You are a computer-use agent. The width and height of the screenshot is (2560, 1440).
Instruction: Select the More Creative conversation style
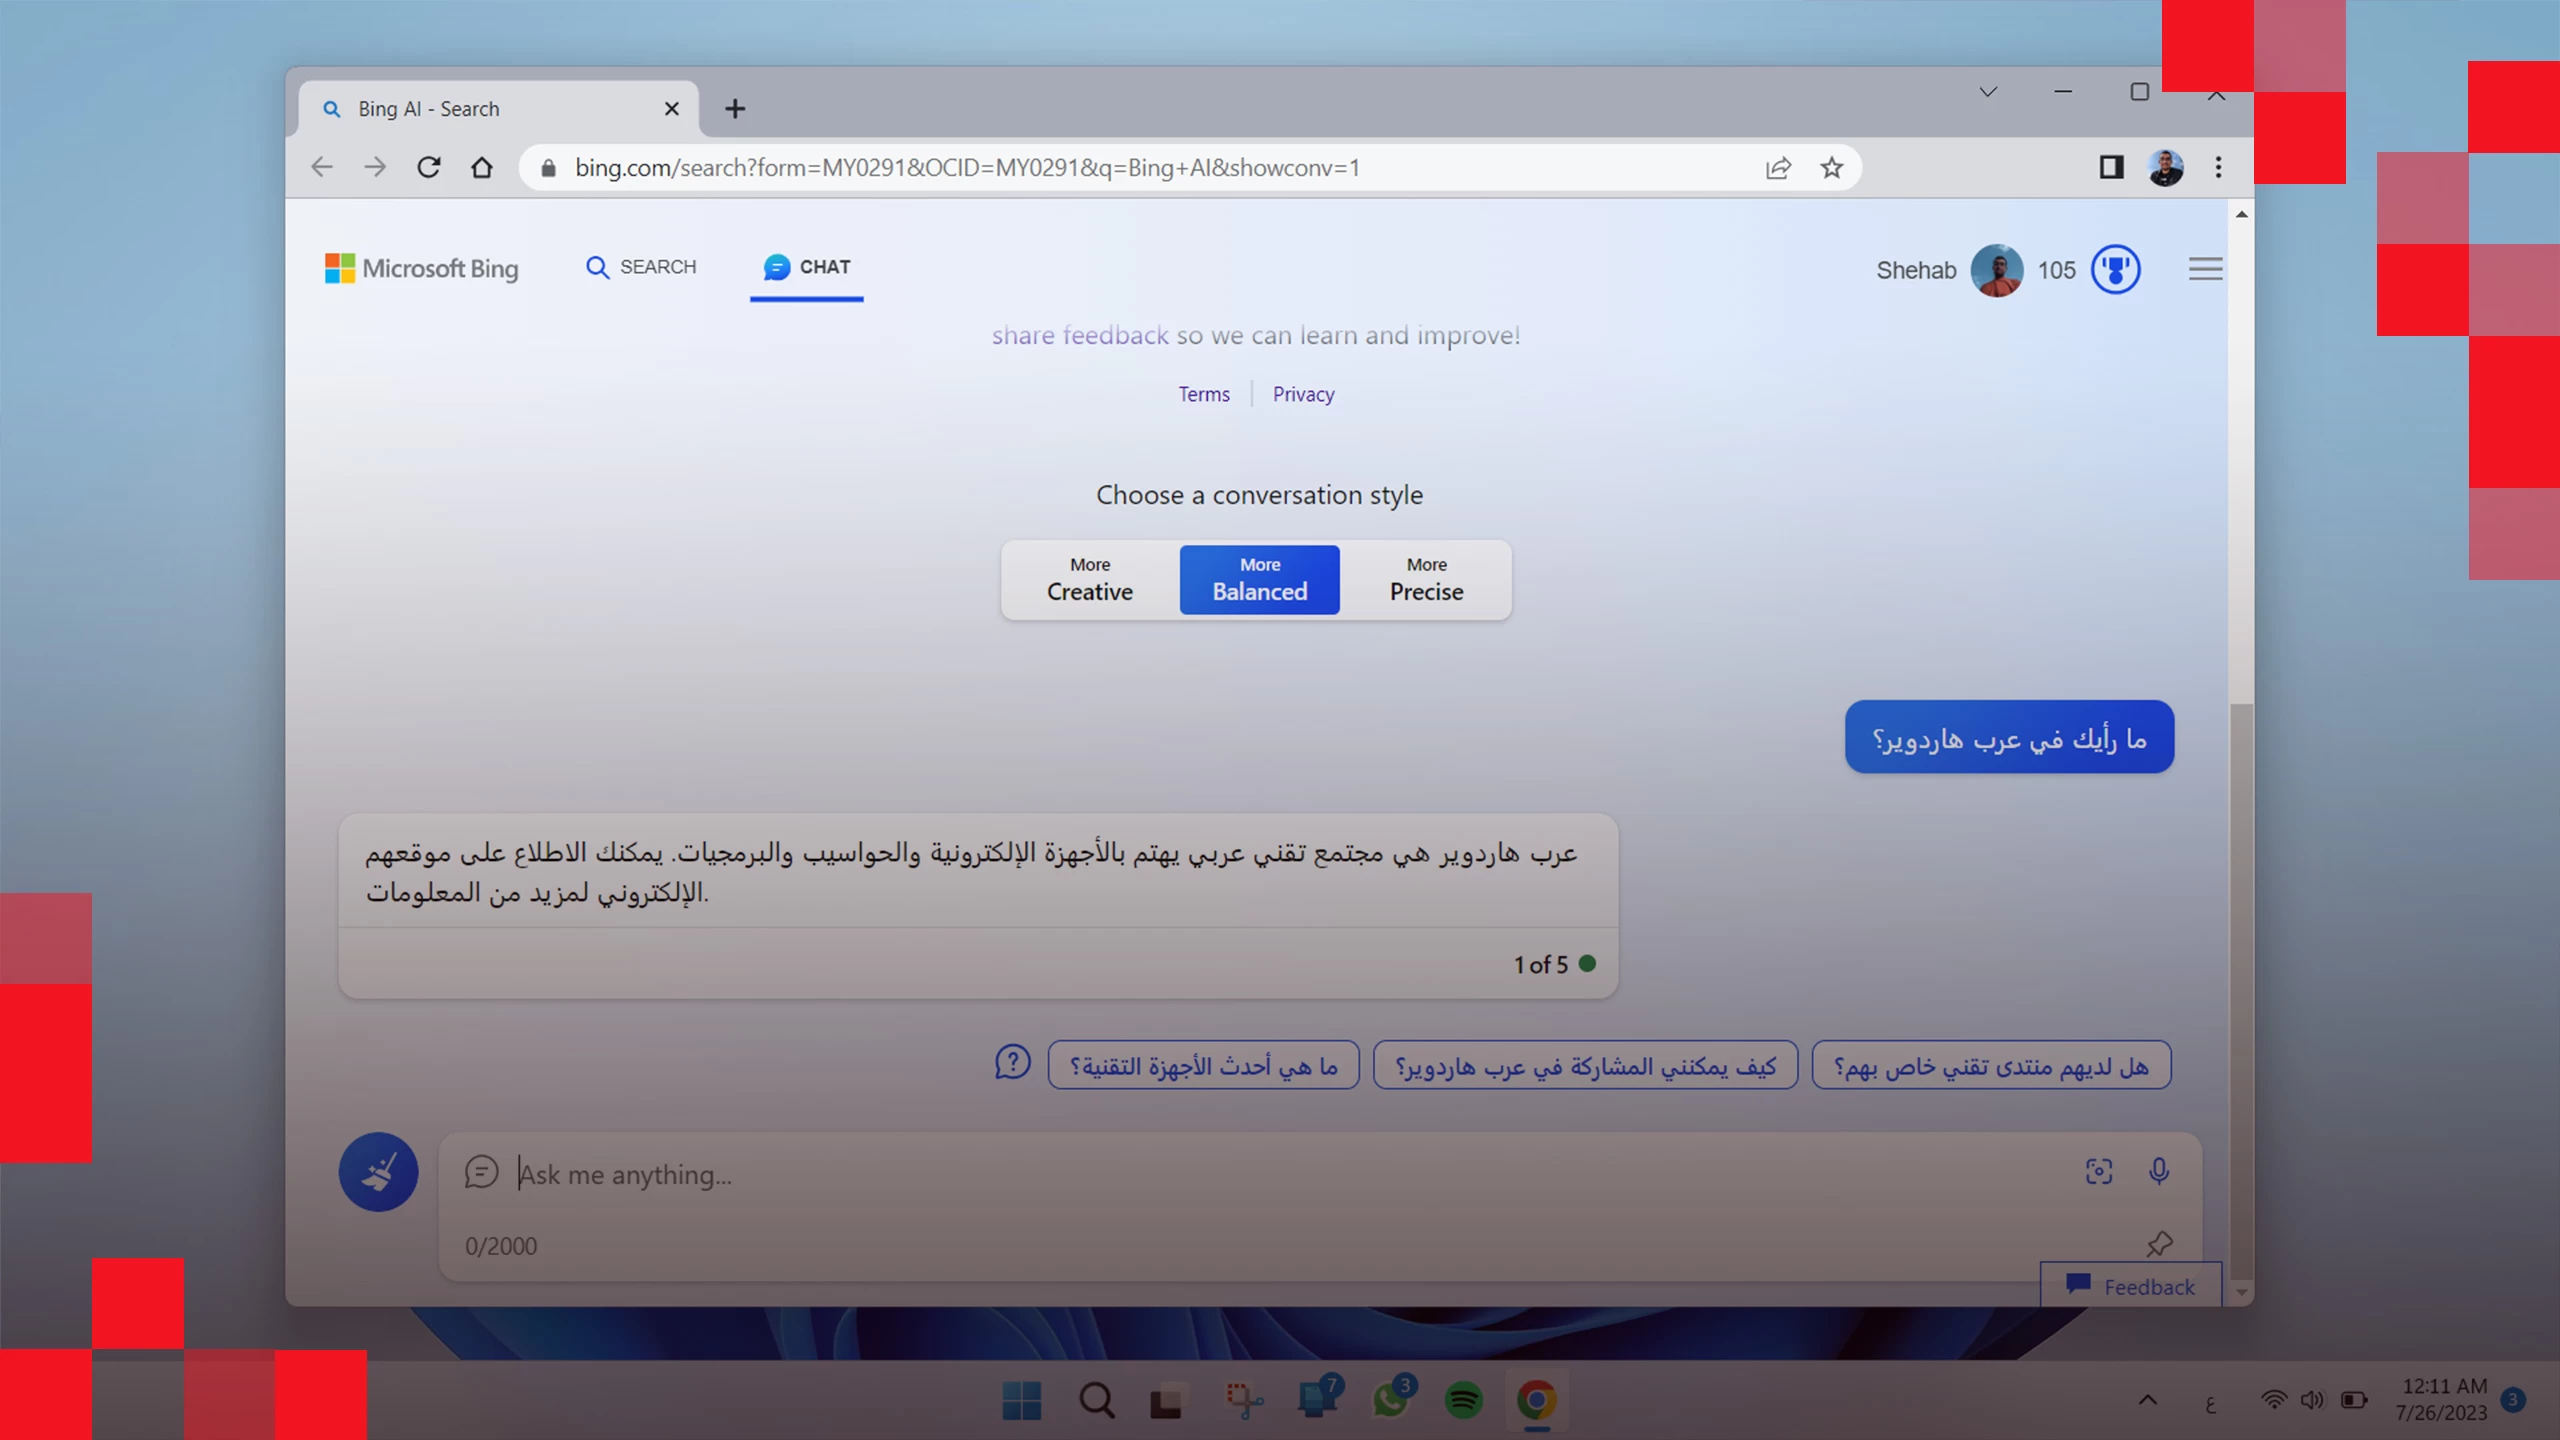(1089, 580)
